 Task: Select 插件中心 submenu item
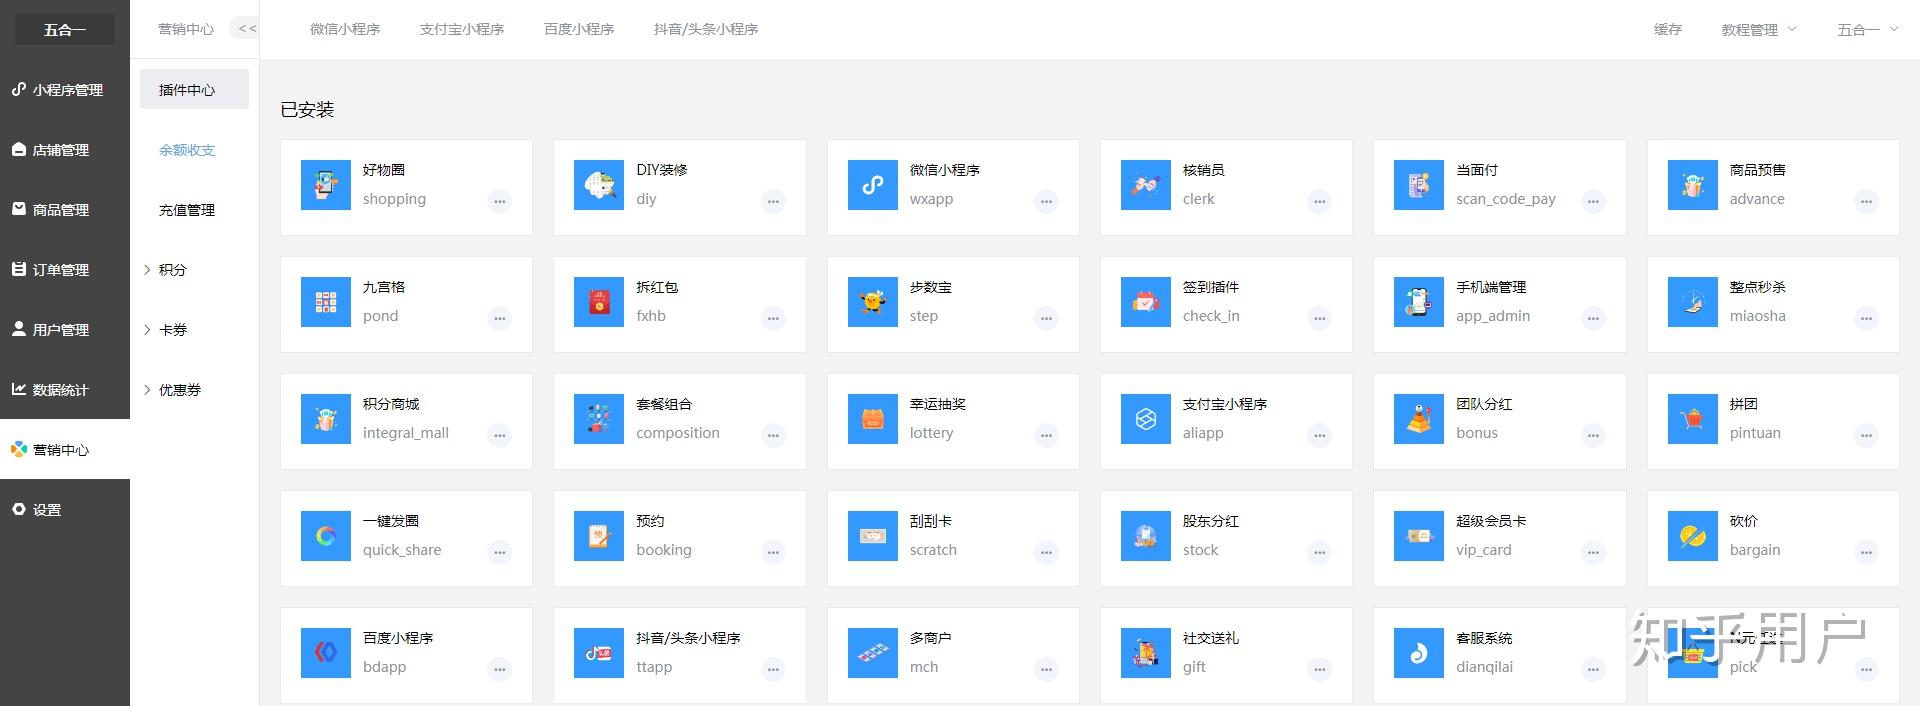tap(194, 90)
